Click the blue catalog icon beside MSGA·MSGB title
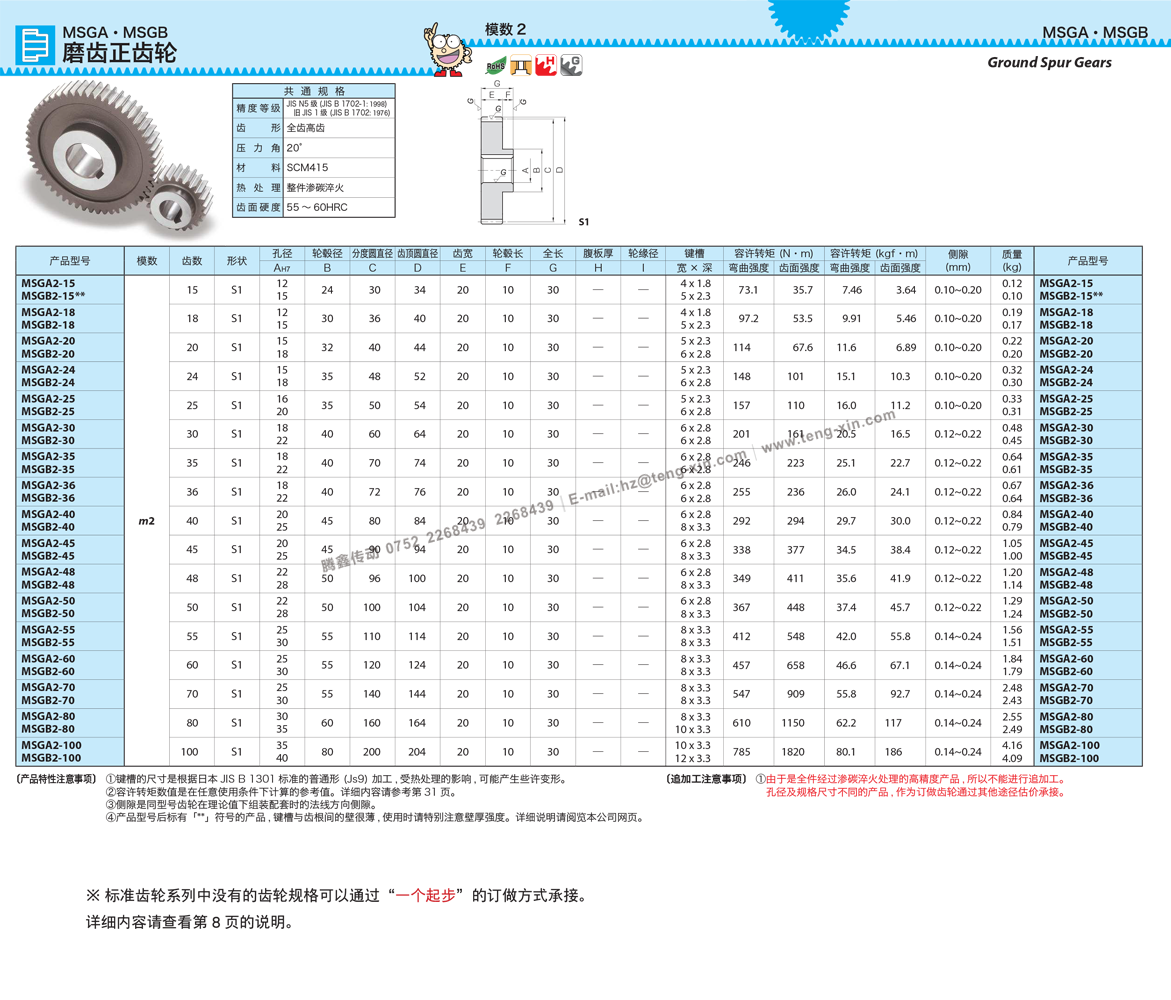 35,45
